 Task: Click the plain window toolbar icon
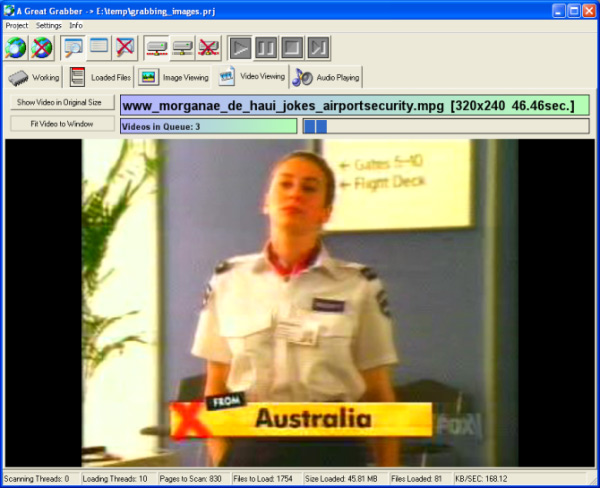(x=99, y=47)
